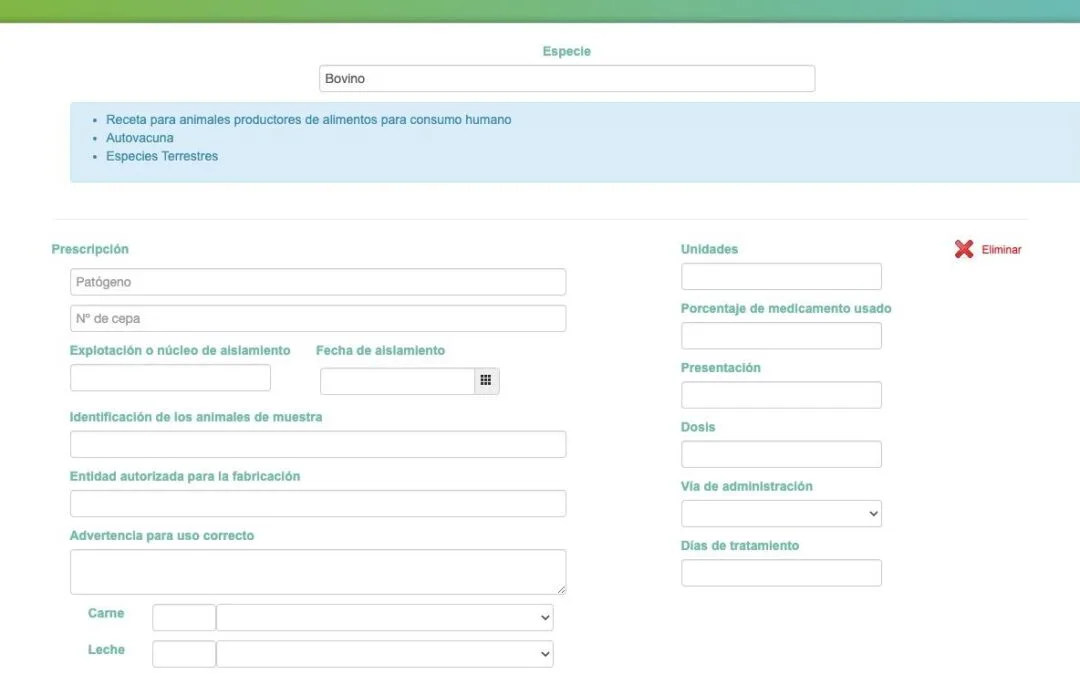Click the Identificación de los animales field
1080x675 pixels.
318,445
